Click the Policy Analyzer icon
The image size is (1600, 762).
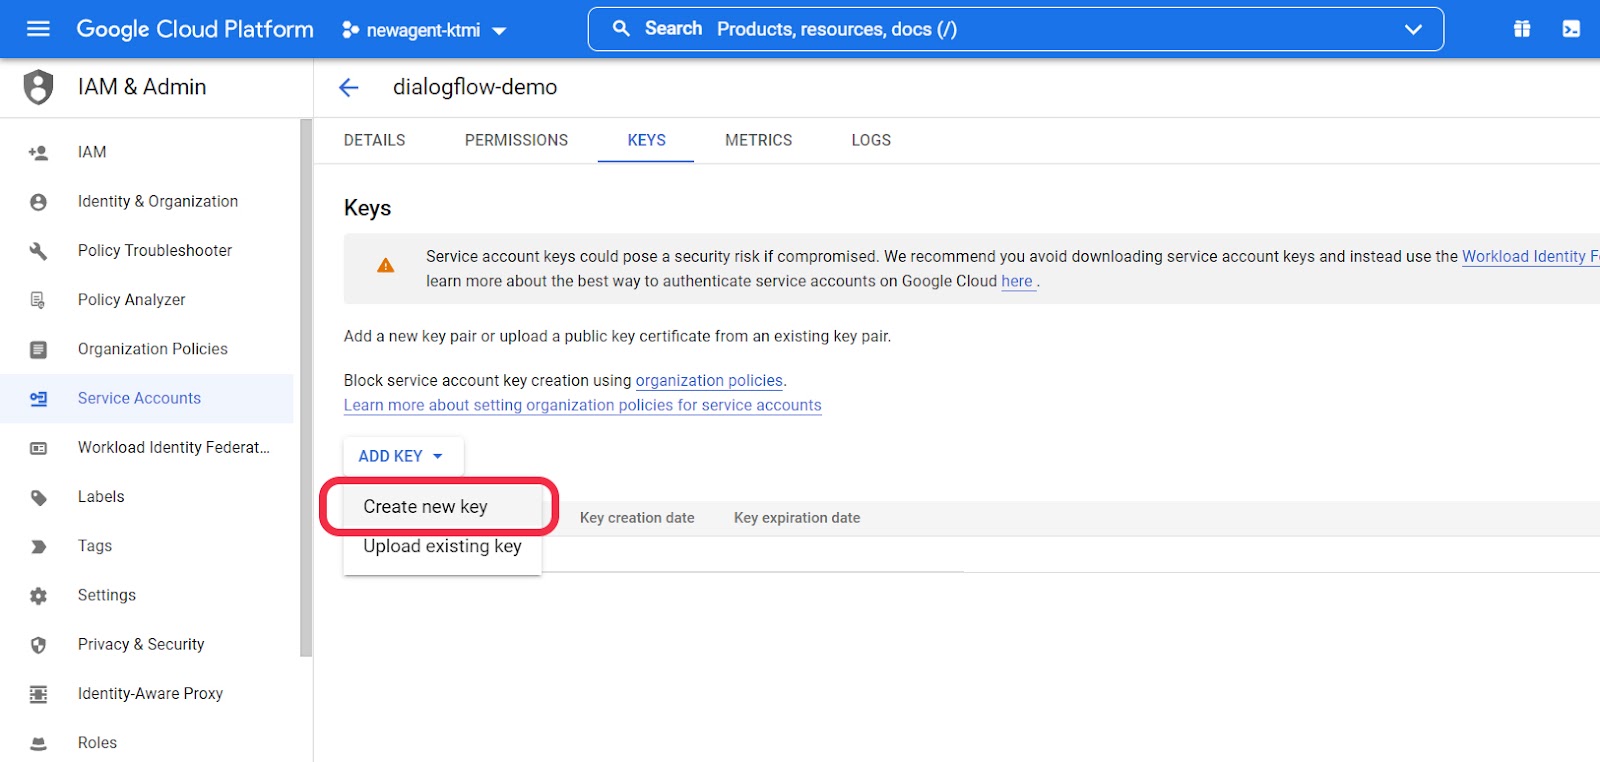(38, 300)
